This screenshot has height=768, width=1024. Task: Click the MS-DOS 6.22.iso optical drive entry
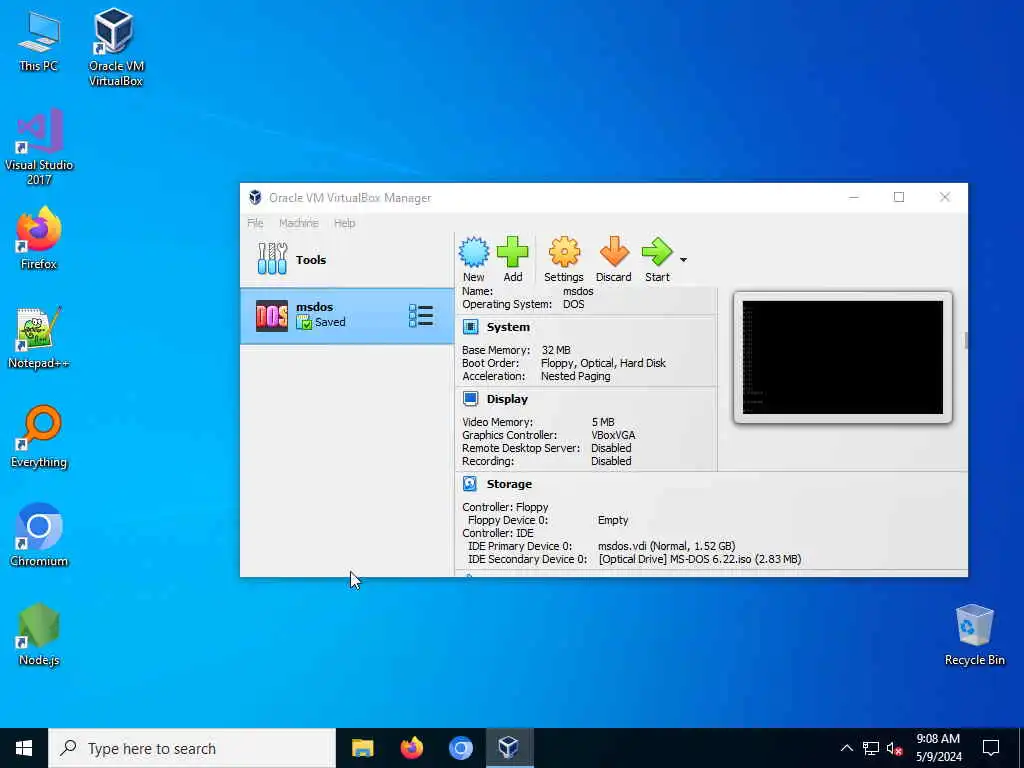click(x=699, y=559)
